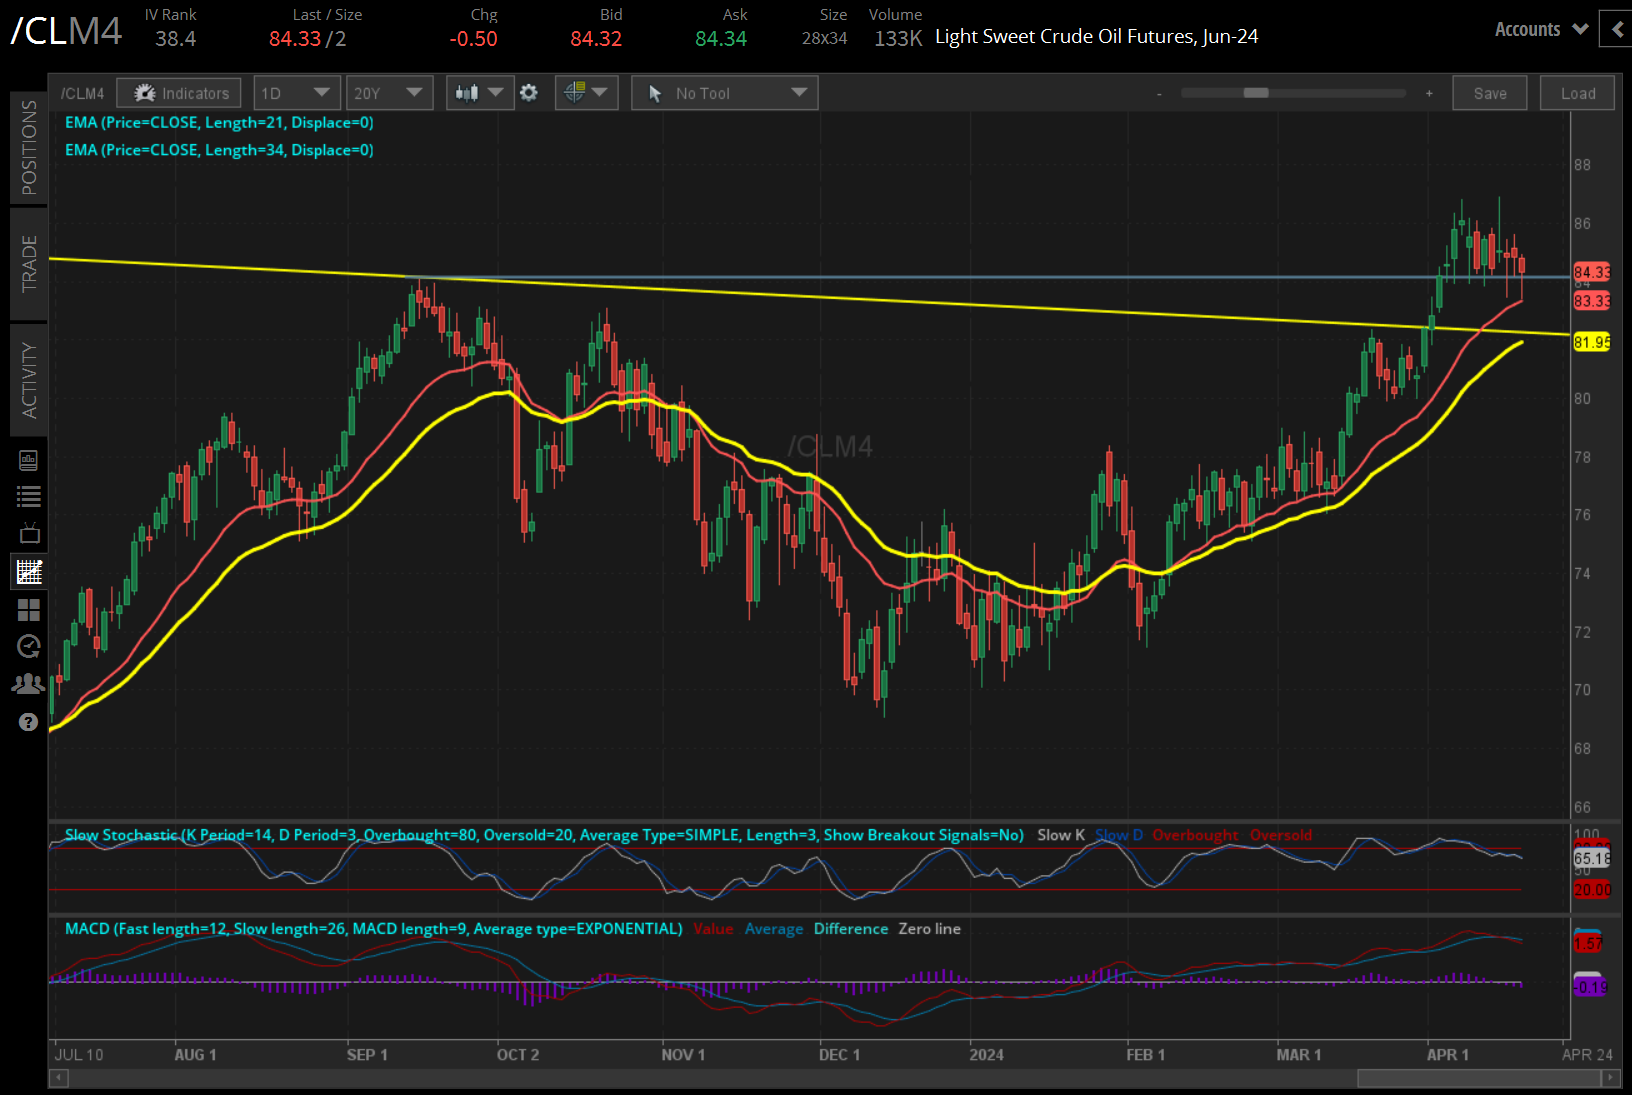
Task: Open the four-square grid layout icon
Action: click(29, 610)
